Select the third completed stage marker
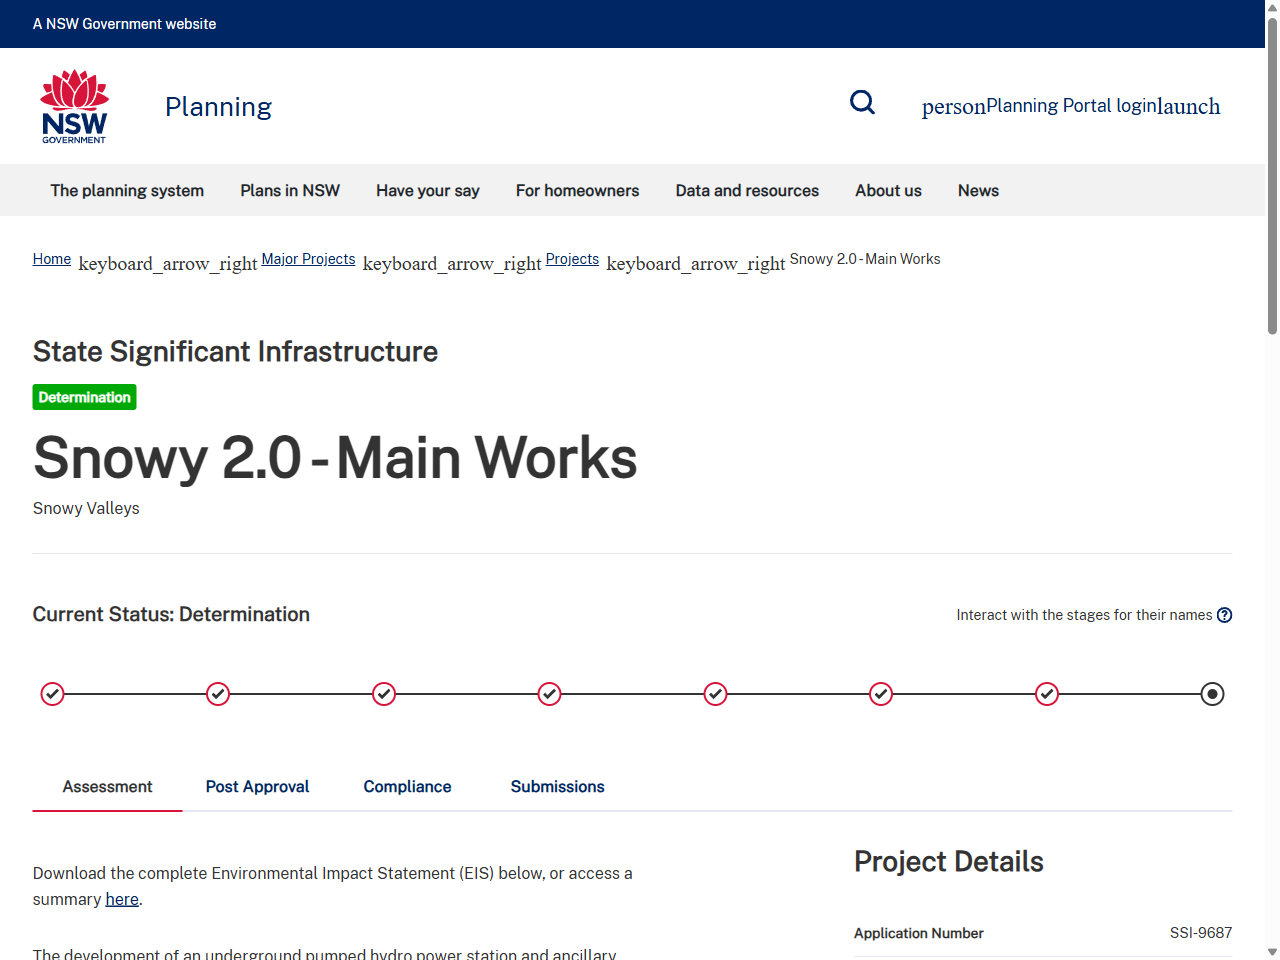 pyautogui.click(x=384, y=694)
